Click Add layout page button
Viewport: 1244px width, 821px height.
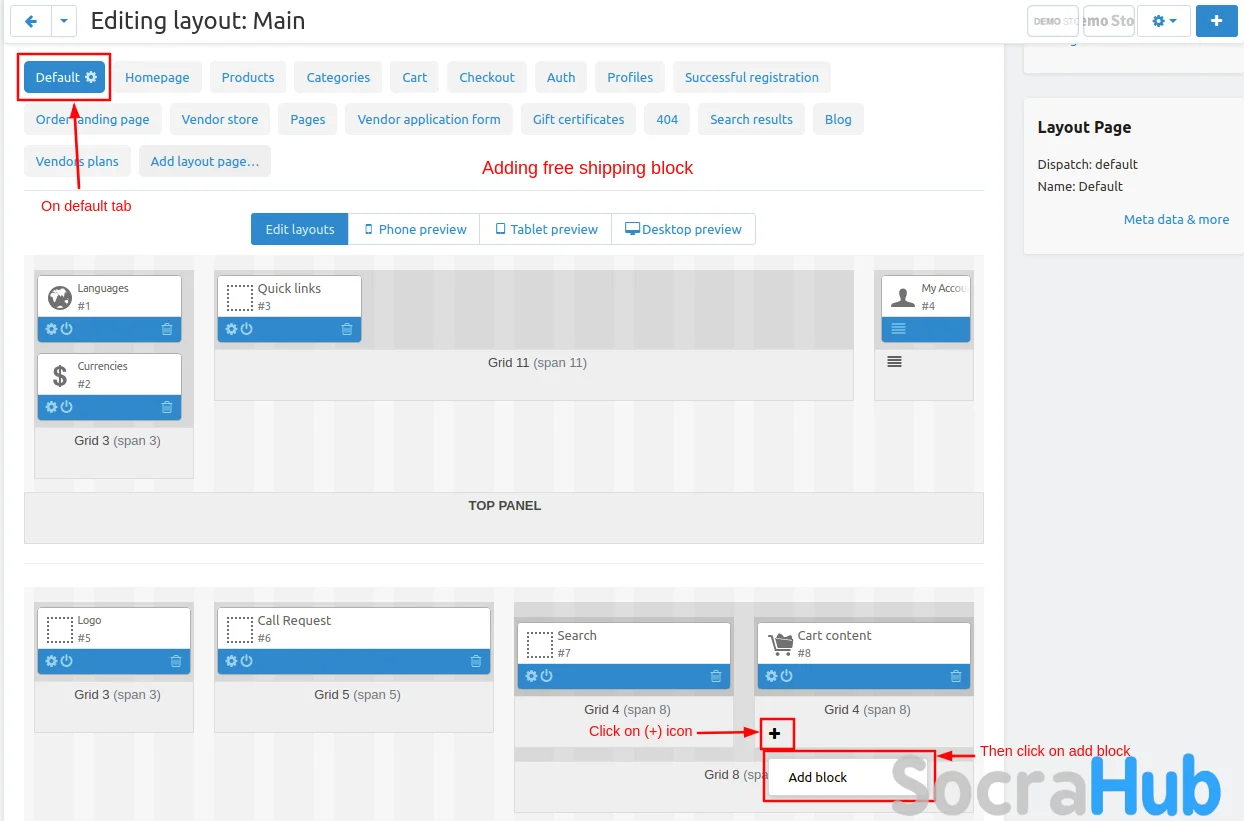tap(205, 161)
